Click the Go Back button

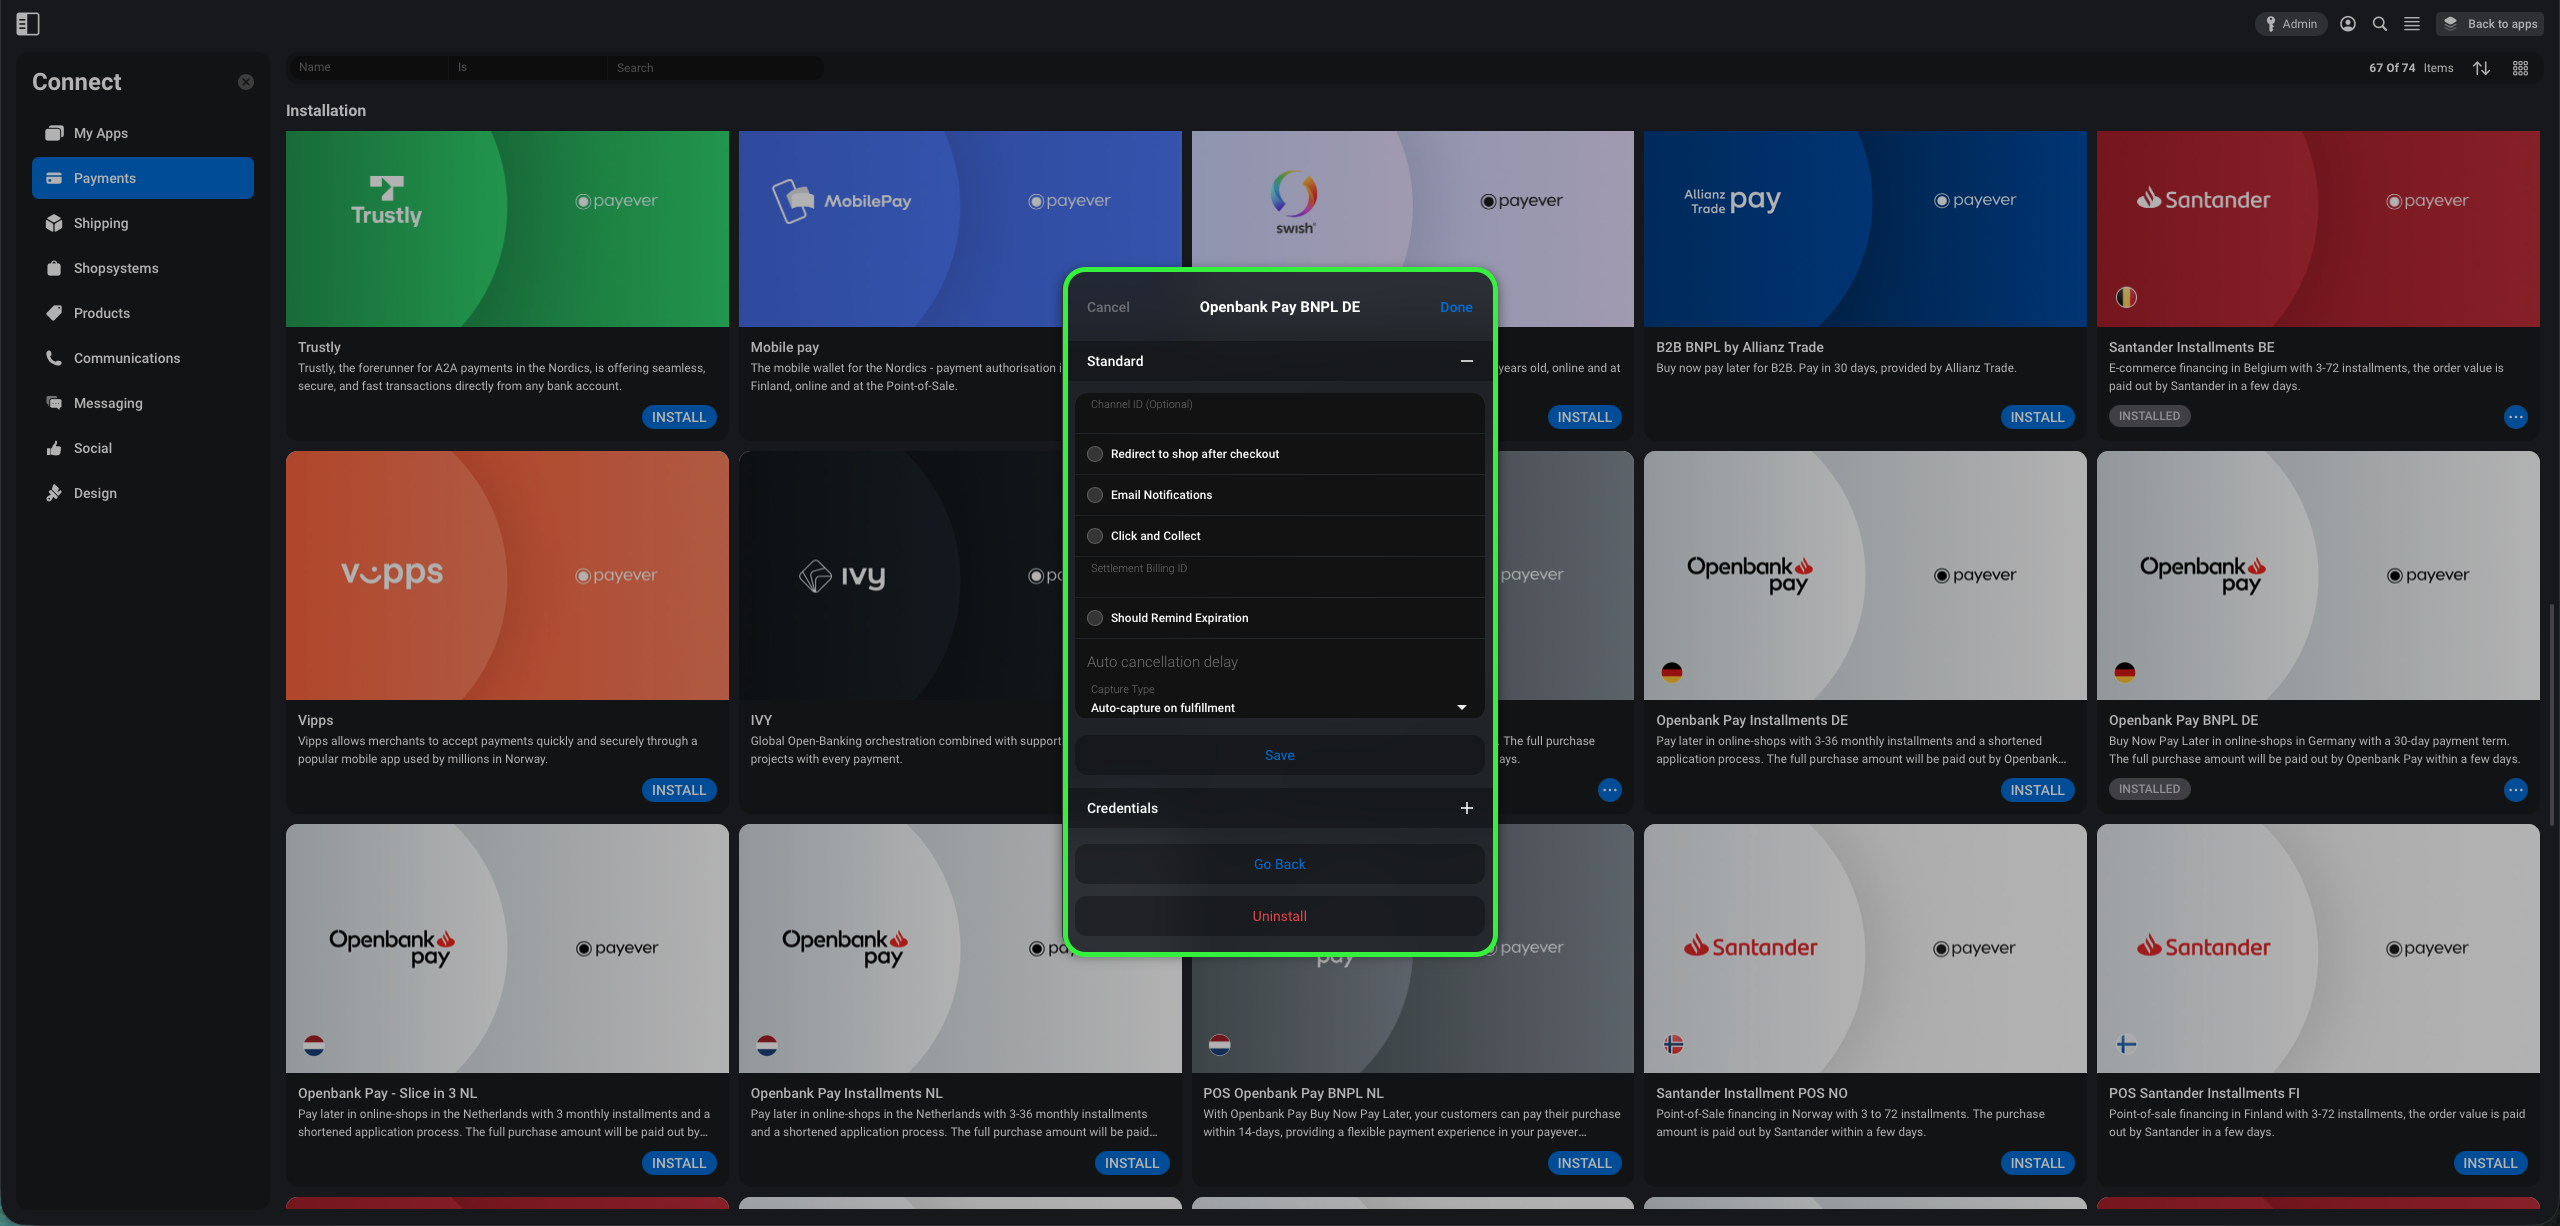pyautogui.click(x=1280, y=864)
